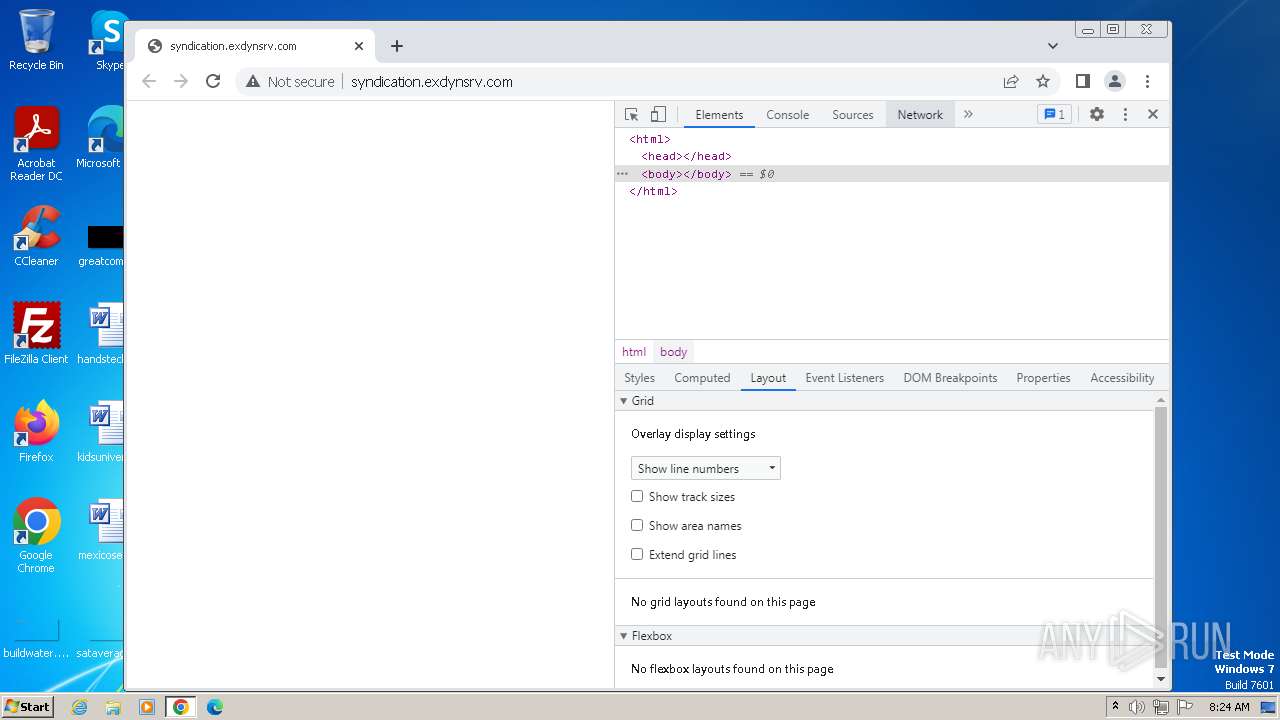Open Chrome profile avatar
Screen dimensions: 1280x720
1115,82
